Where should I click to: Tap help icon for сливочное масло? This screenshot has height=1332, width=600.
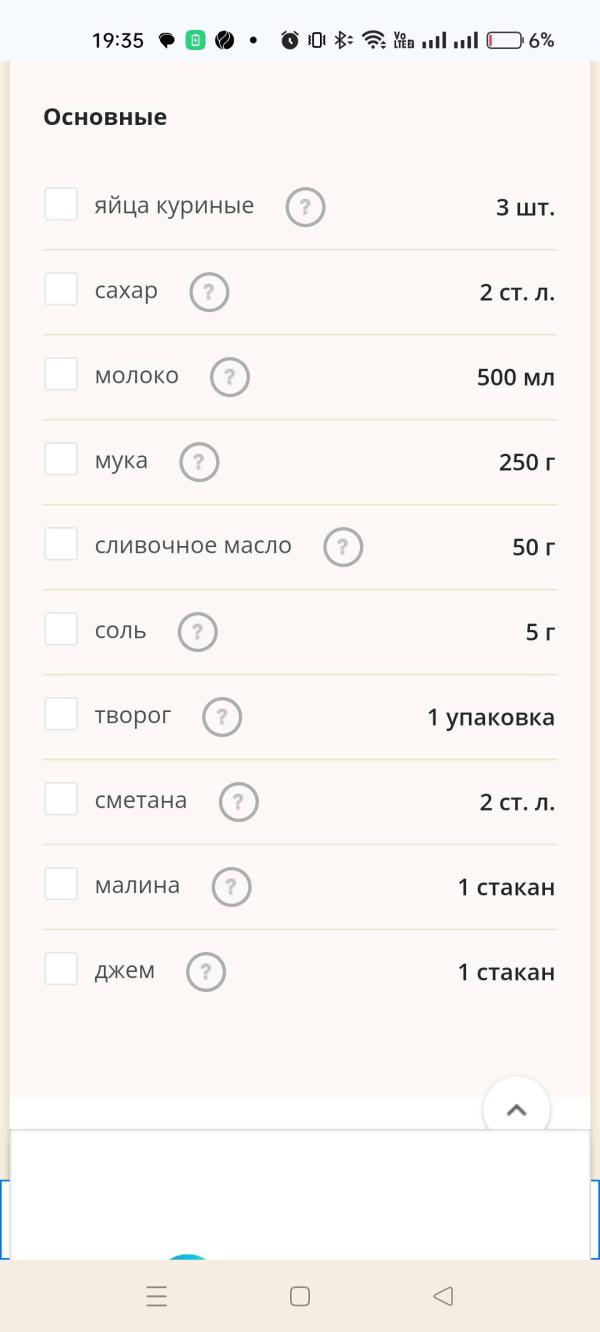tap(343, 548)
